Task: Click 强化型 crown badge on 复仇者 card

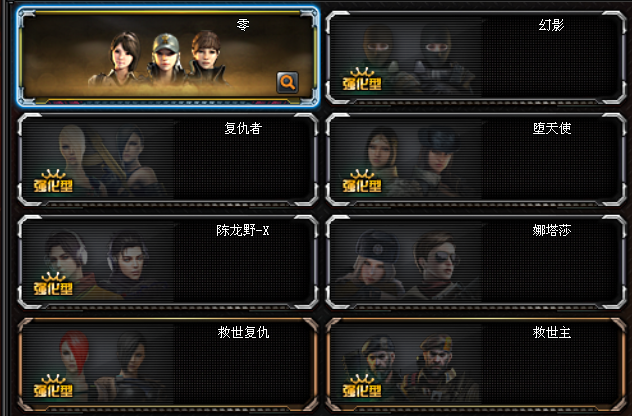Action: point(53,181)
